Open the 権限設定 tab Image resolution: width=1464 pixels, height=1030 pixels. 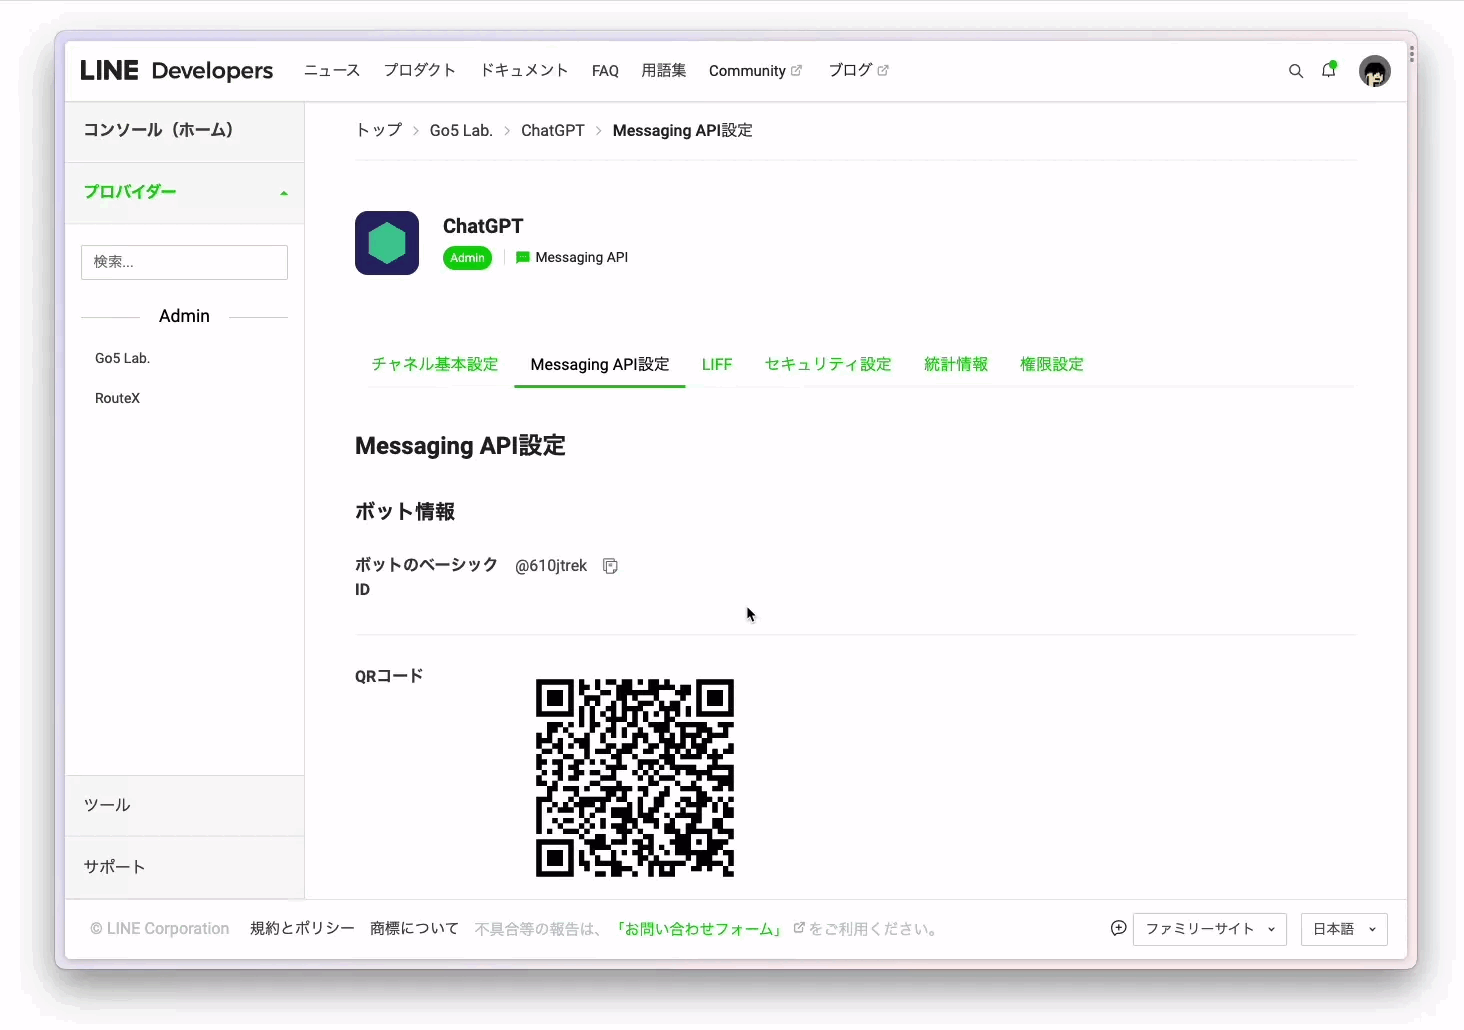1052,364
